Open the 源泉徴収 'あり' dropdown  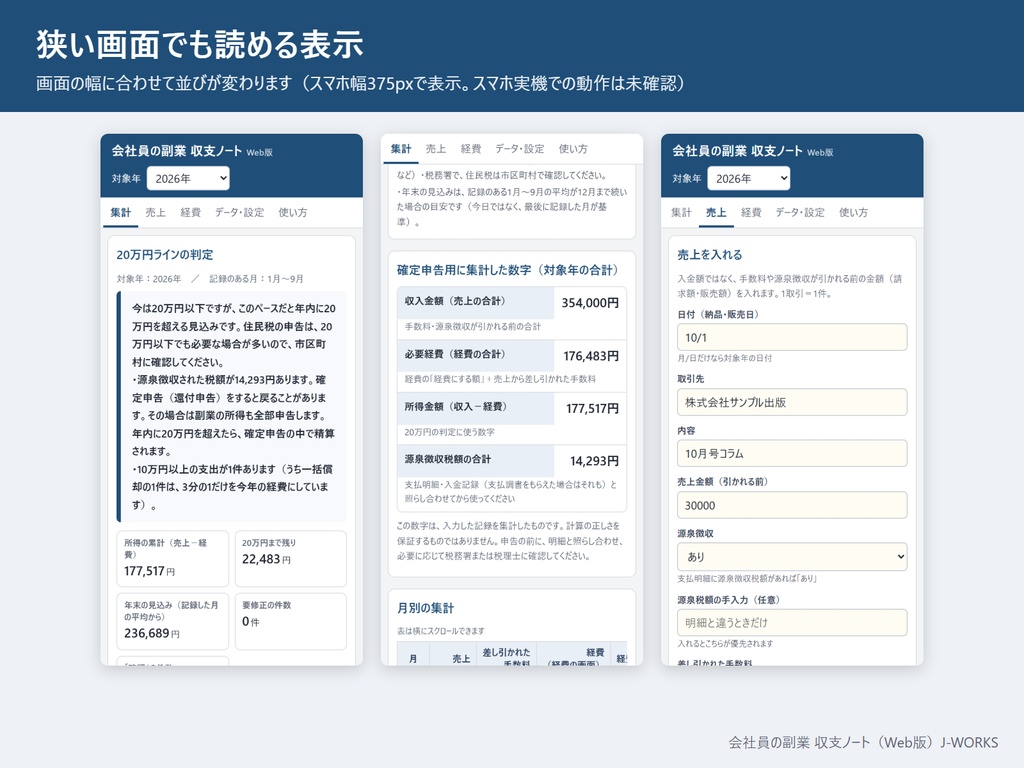click(792, 557)
